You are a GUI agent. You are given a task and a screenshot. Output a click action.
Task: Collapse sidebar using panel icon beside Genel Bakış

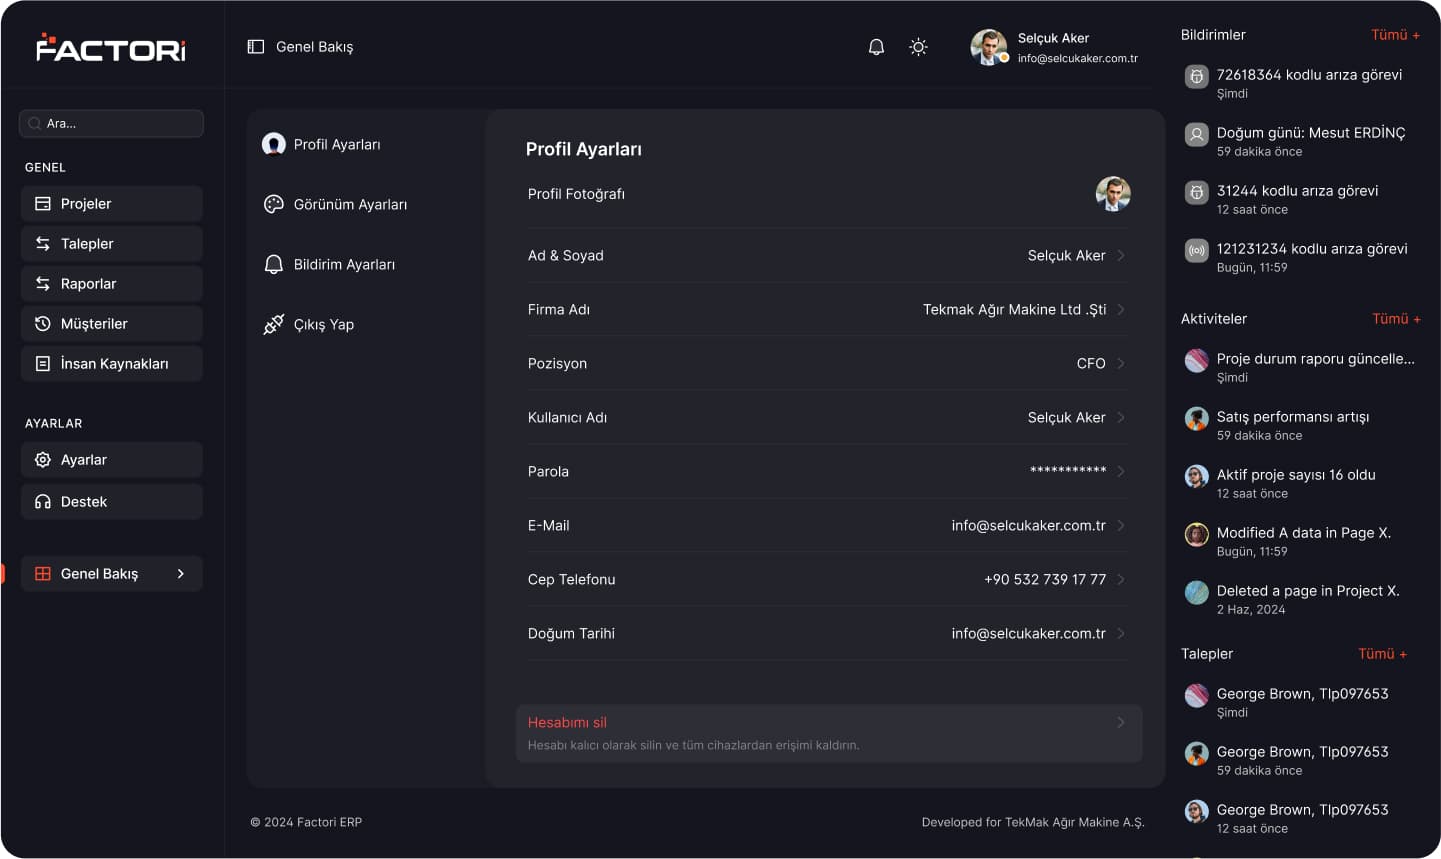pos(256,47)
